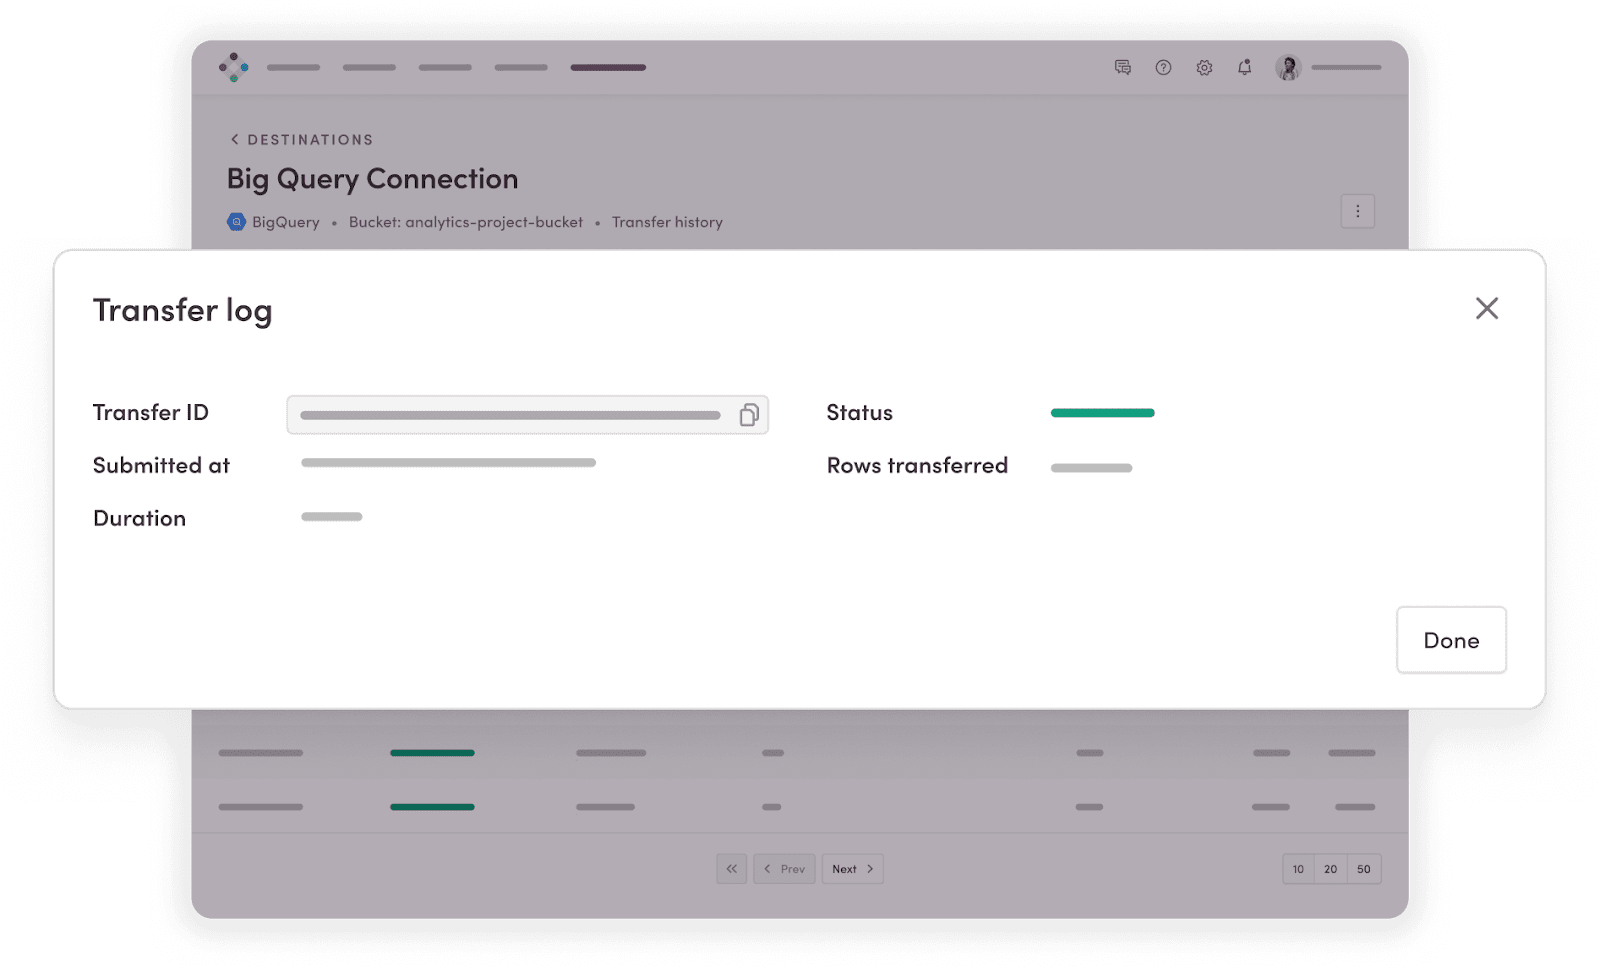The height and width of the screenshot is (967, 1600).
Task: Go to Next page
Action: pos(852,869)
